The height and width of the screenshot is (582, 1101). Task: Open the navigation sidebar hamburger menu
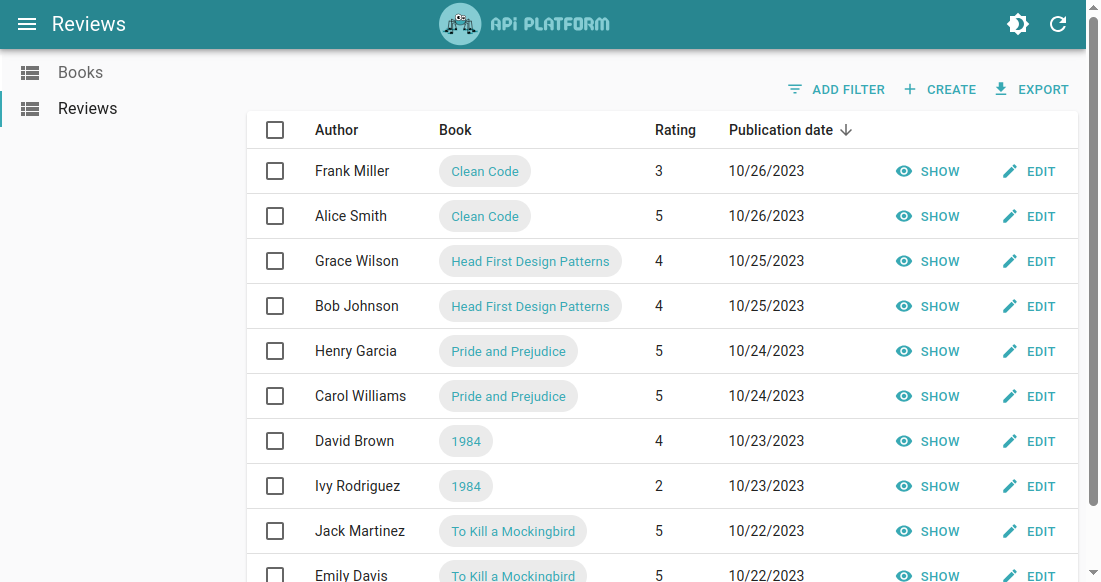coord(27,24)
